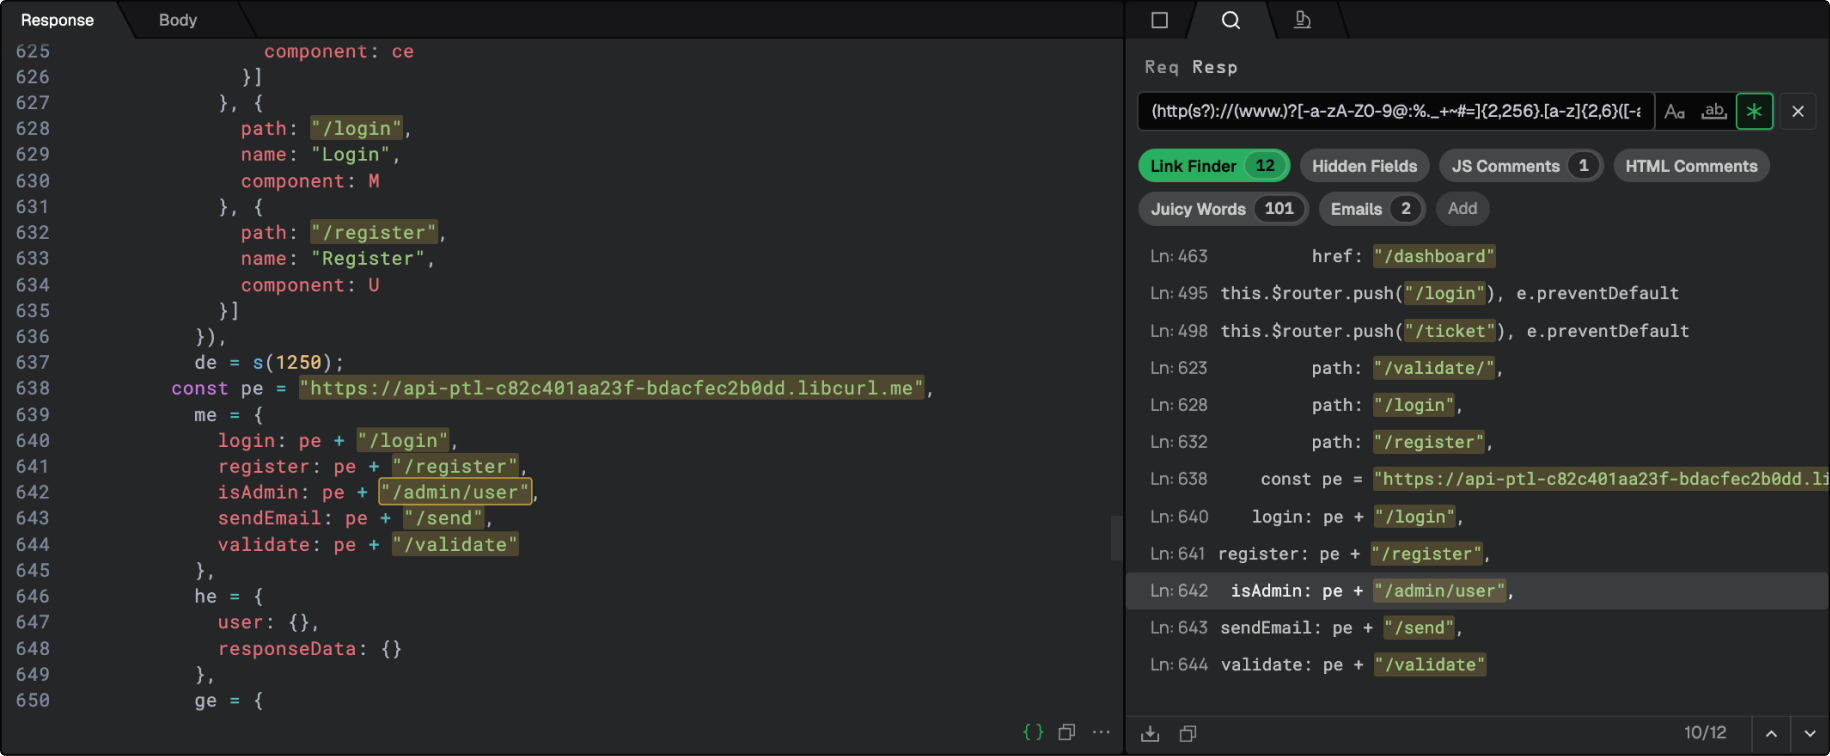Screen dimensions: 1830x756
Task: Jump to next match with down chevron
Action: click(1809, 734)
